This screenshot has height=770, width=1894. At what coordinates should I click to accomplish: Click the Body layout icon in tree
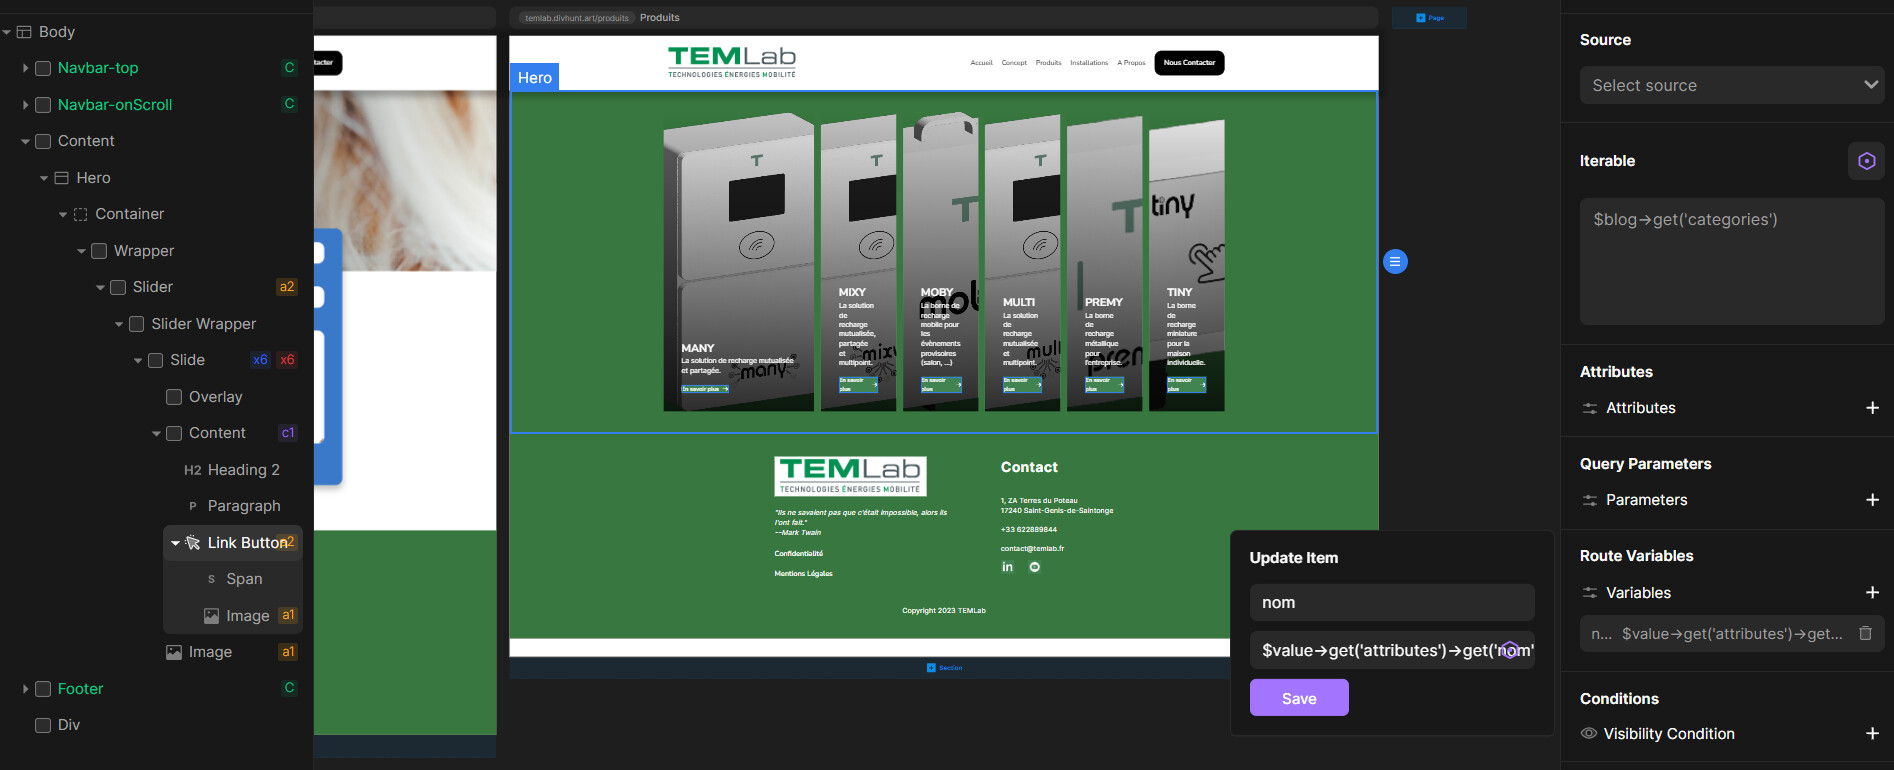click(x=24, y=32)
